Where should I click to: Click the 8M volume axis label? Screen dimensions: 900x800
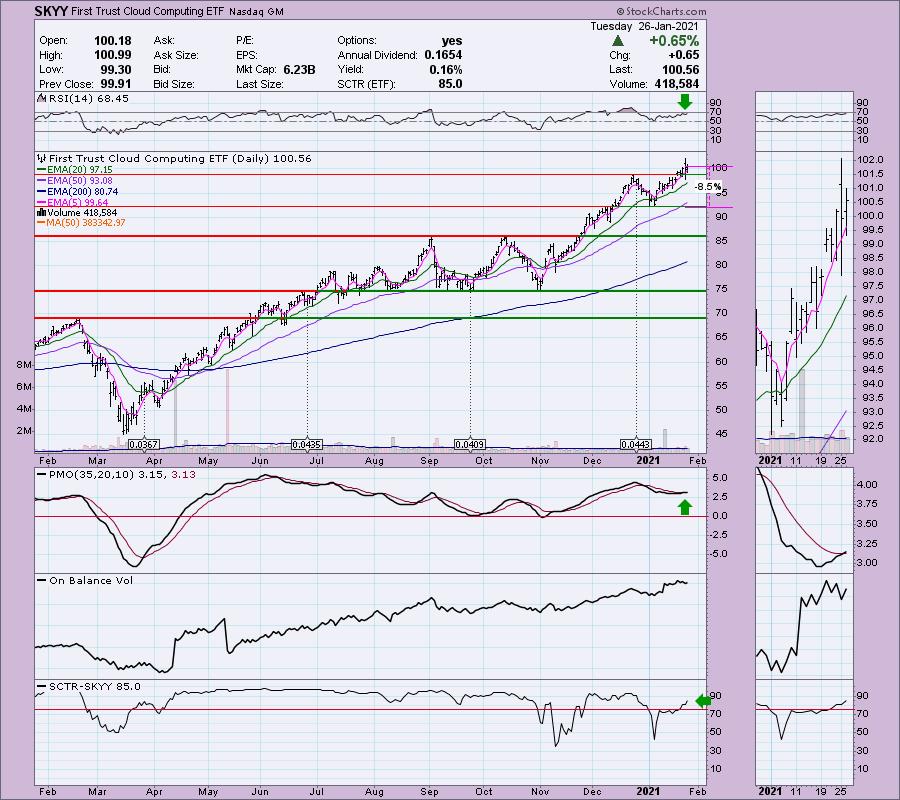tap(24, 365)
